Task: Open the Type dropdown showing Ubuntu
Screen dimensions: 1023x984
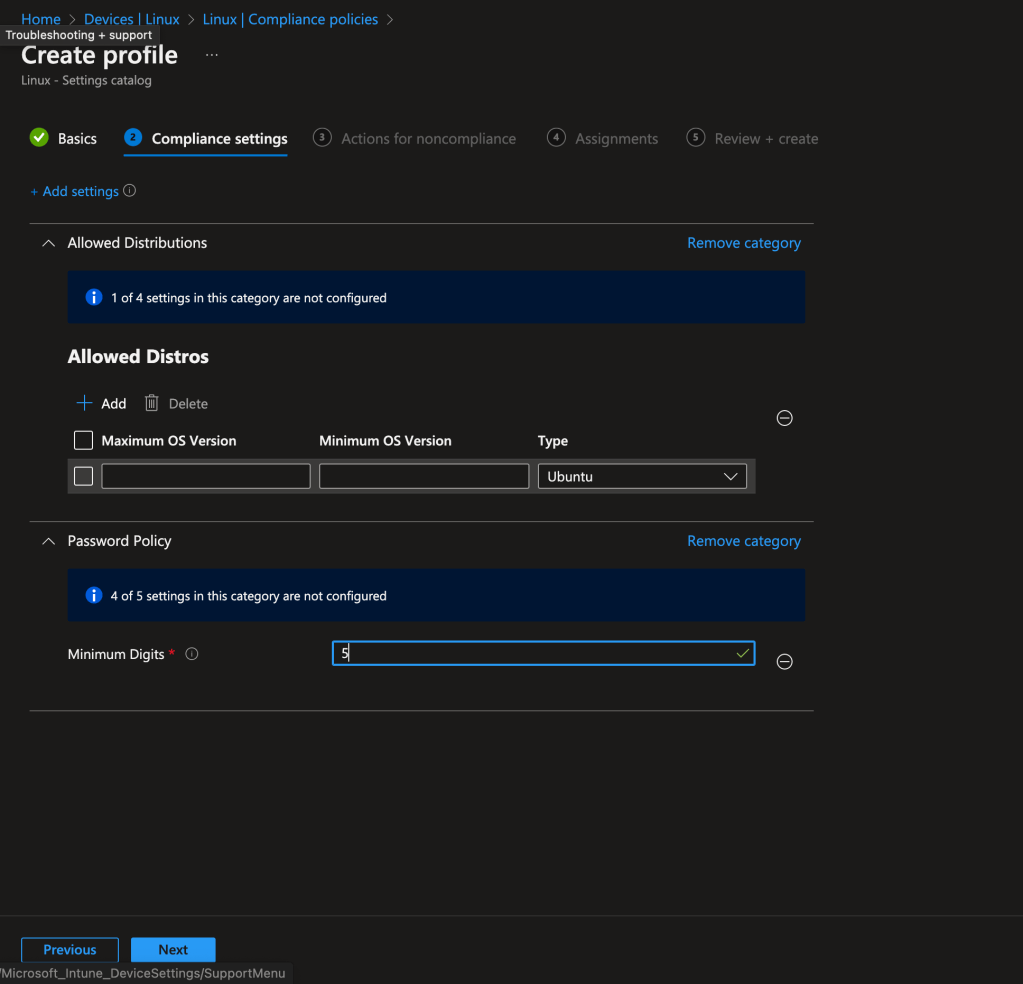Action: click(642, 476)
